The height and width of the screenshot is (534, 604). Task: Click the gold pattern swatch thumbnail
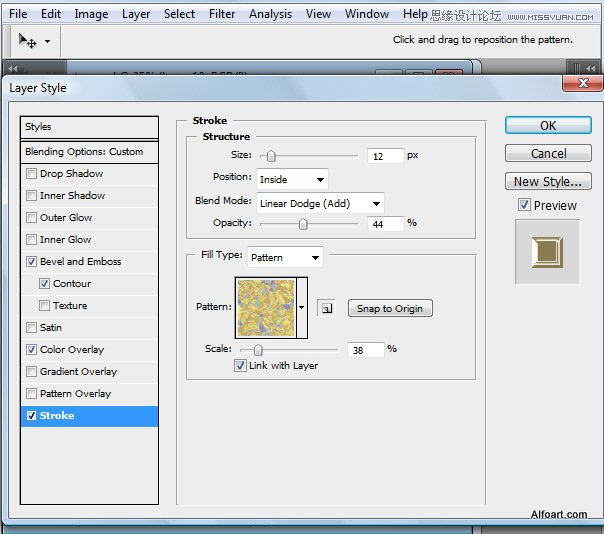266,308
